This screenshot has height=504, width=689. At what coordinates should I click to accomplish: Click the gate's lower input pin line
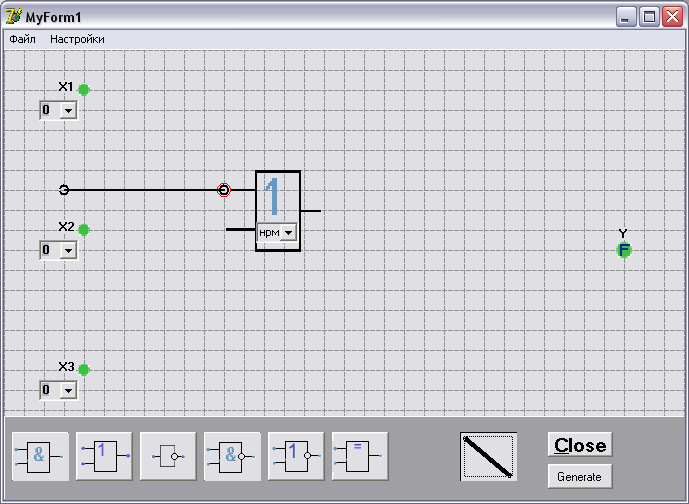point(241,229)
